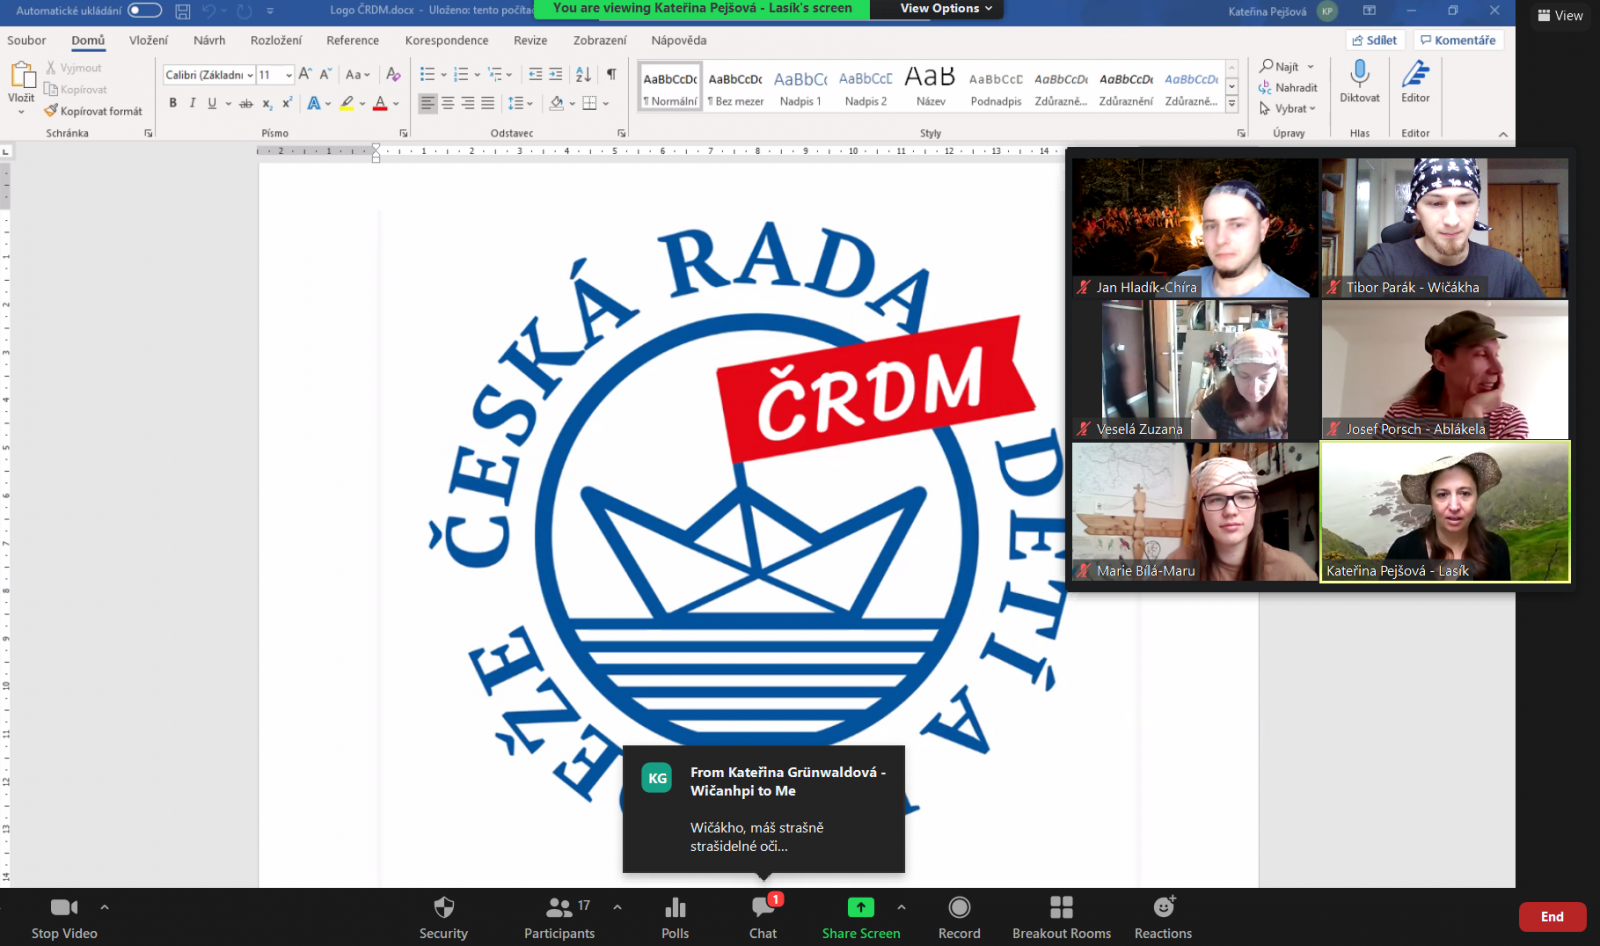Click Kopírovat formát painter
The image size is (1600, 946).
(x=93, y=111)
